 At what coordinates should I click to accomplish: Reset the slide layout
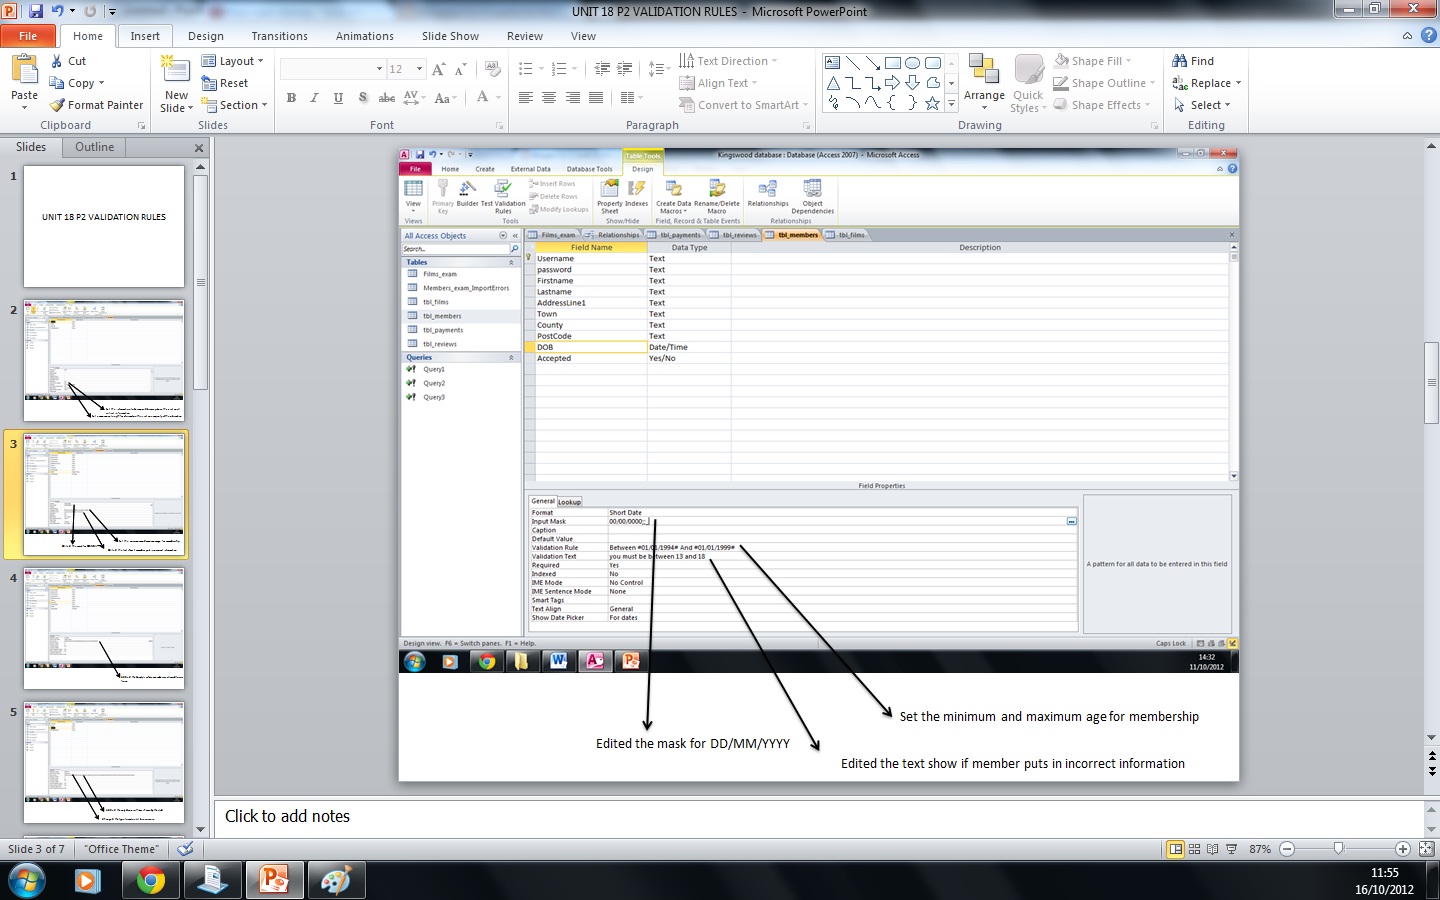click(225, 83)
